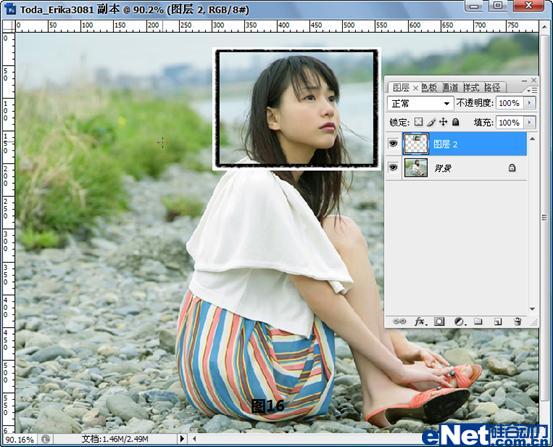Hide the 图层 2 layer
The image size is (553, 447).
pos(393,143)
